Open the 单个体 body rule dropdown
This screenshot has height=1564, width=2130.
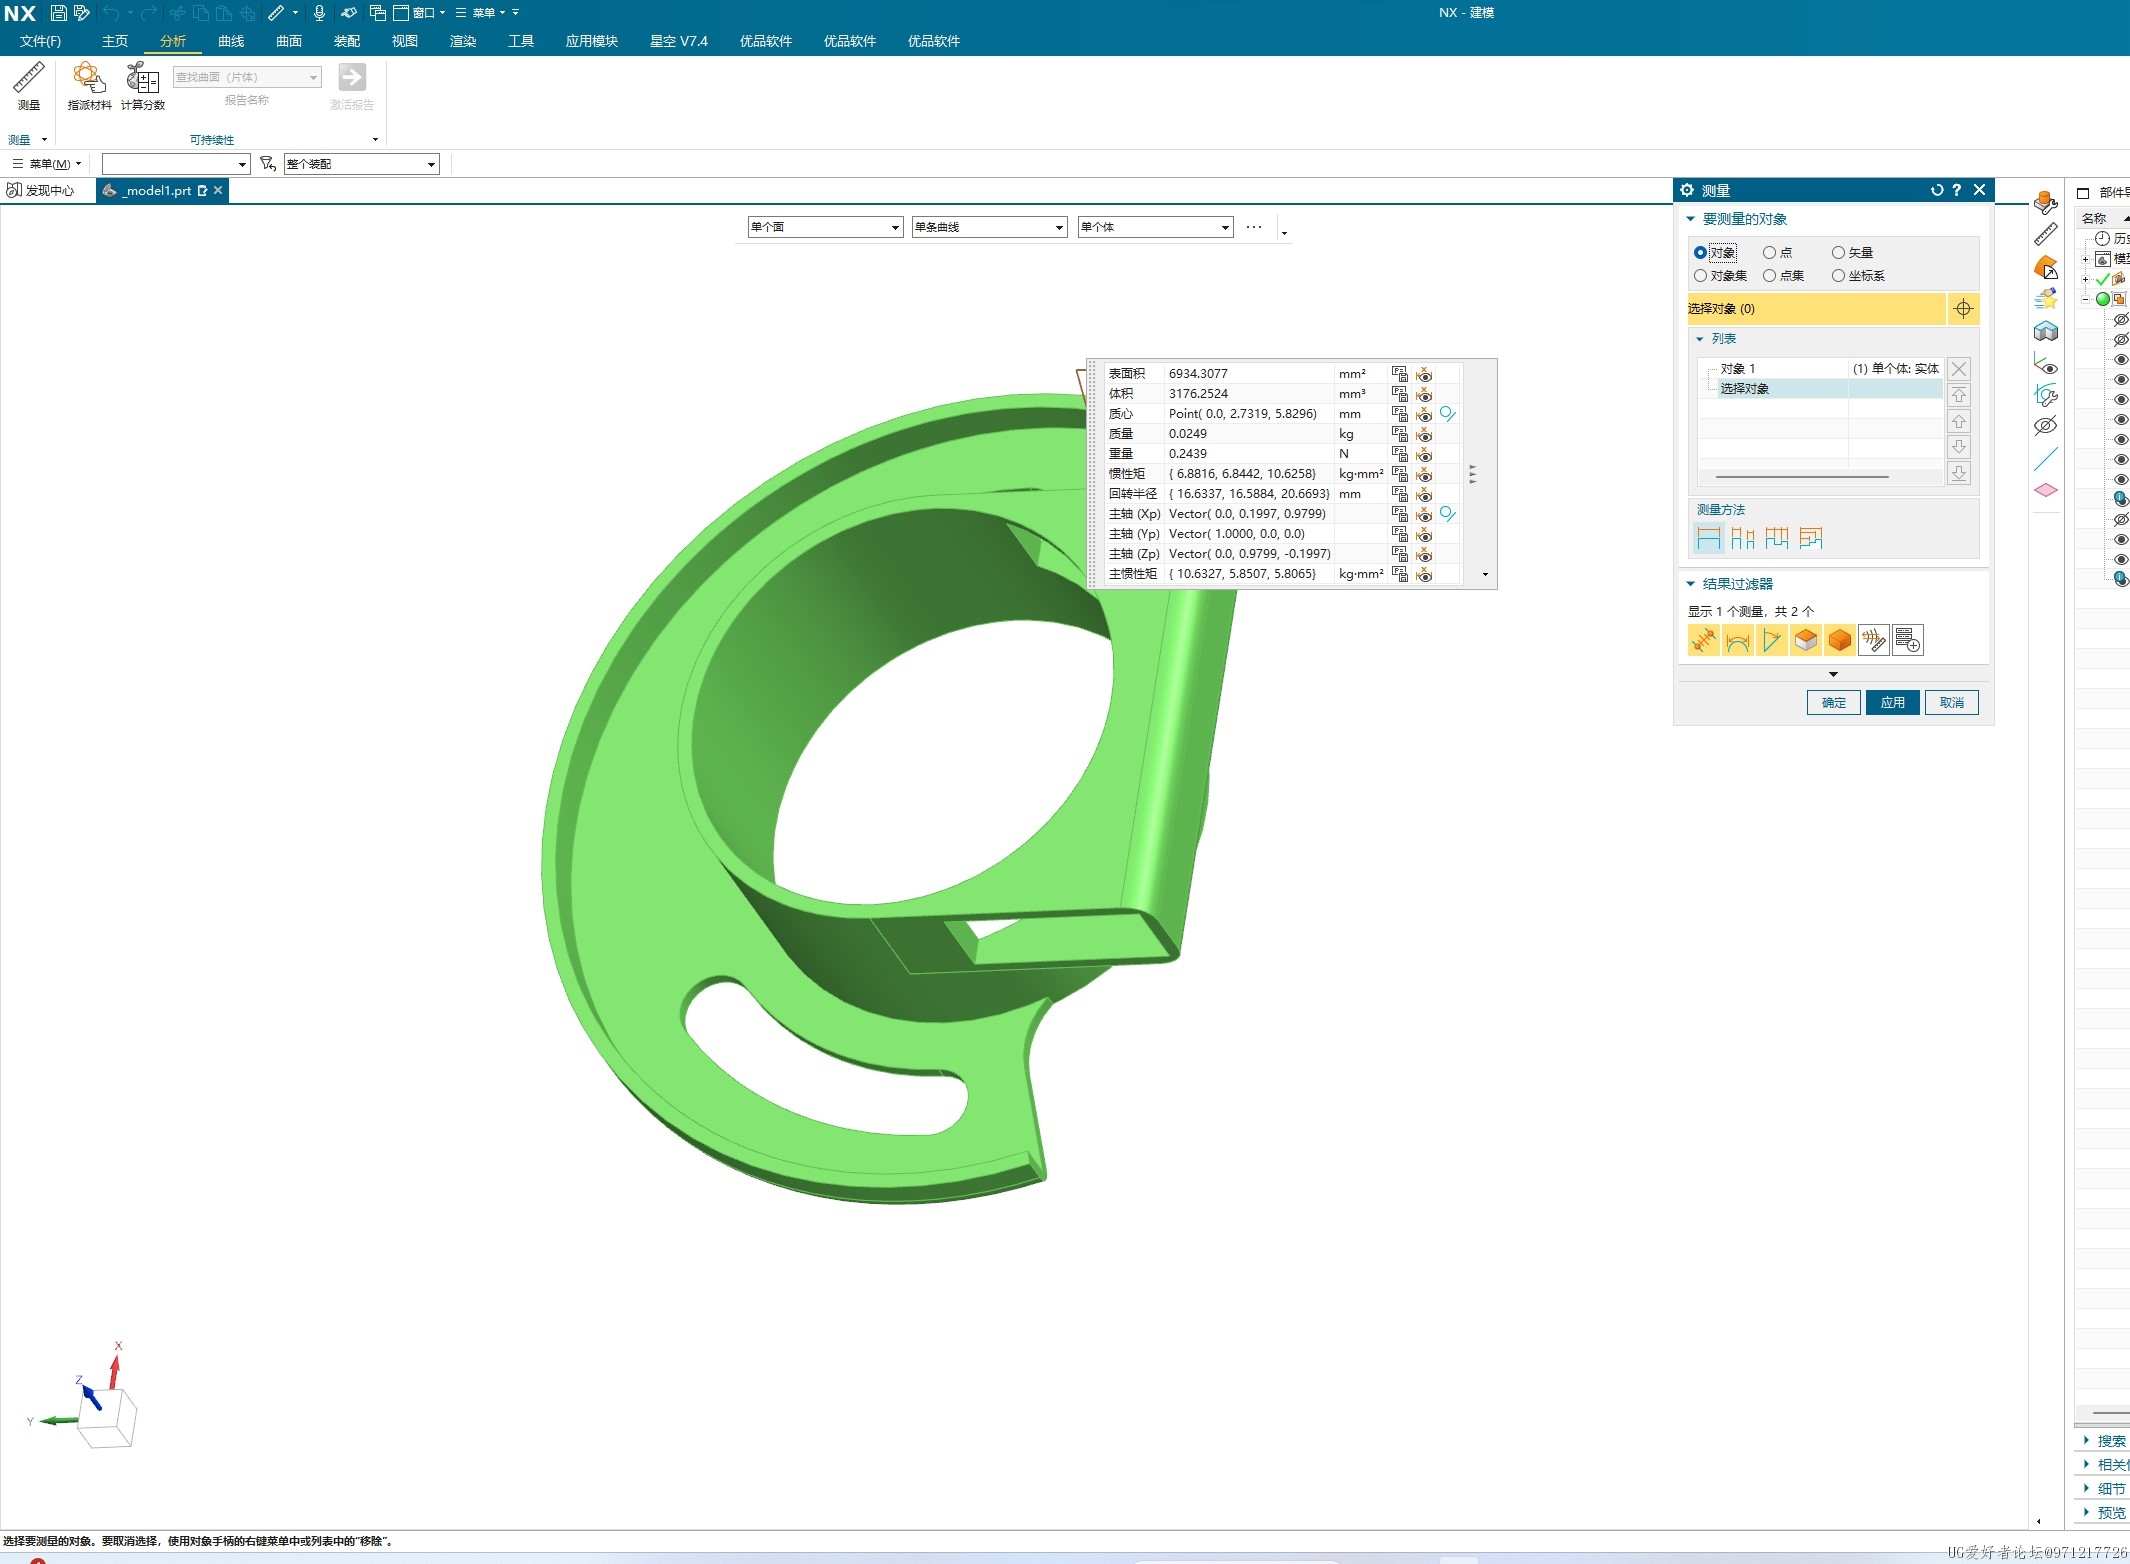[1156, 227]
